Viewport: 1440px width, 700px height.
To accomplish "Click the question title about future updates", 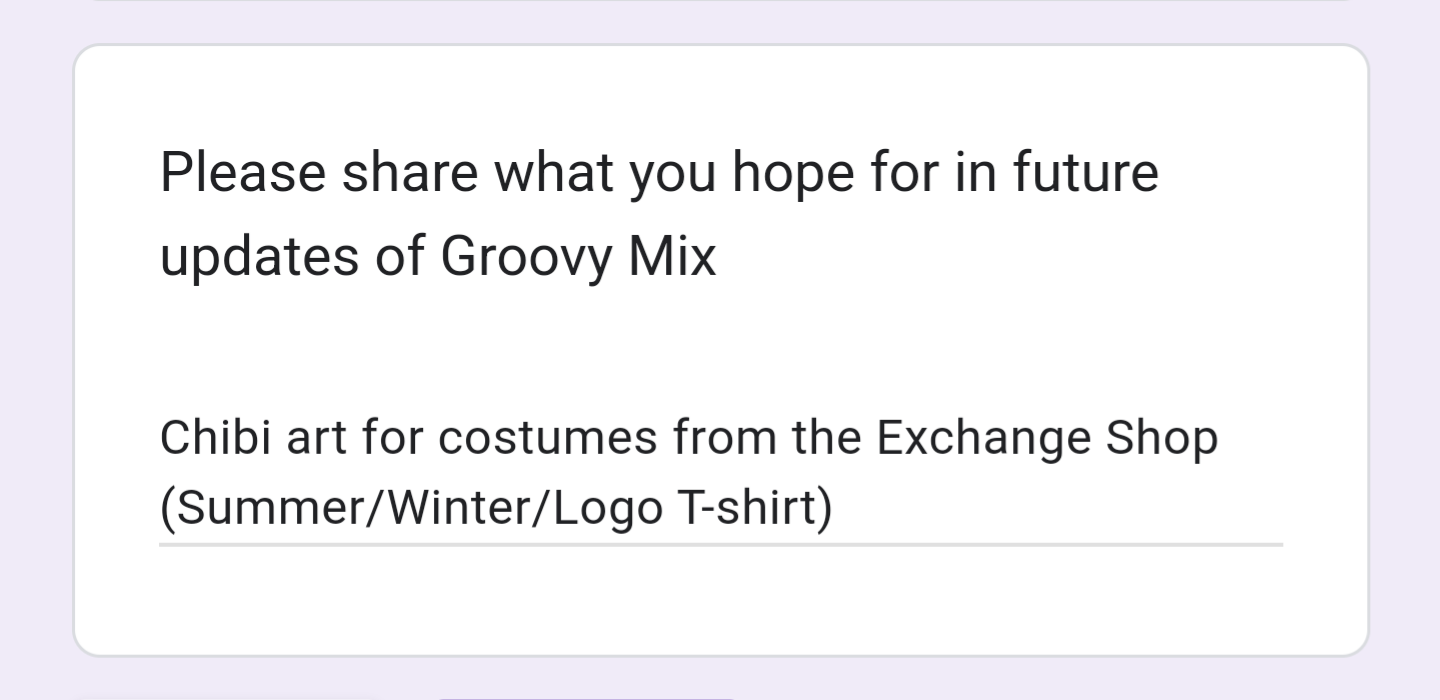I will click(660, 213).
